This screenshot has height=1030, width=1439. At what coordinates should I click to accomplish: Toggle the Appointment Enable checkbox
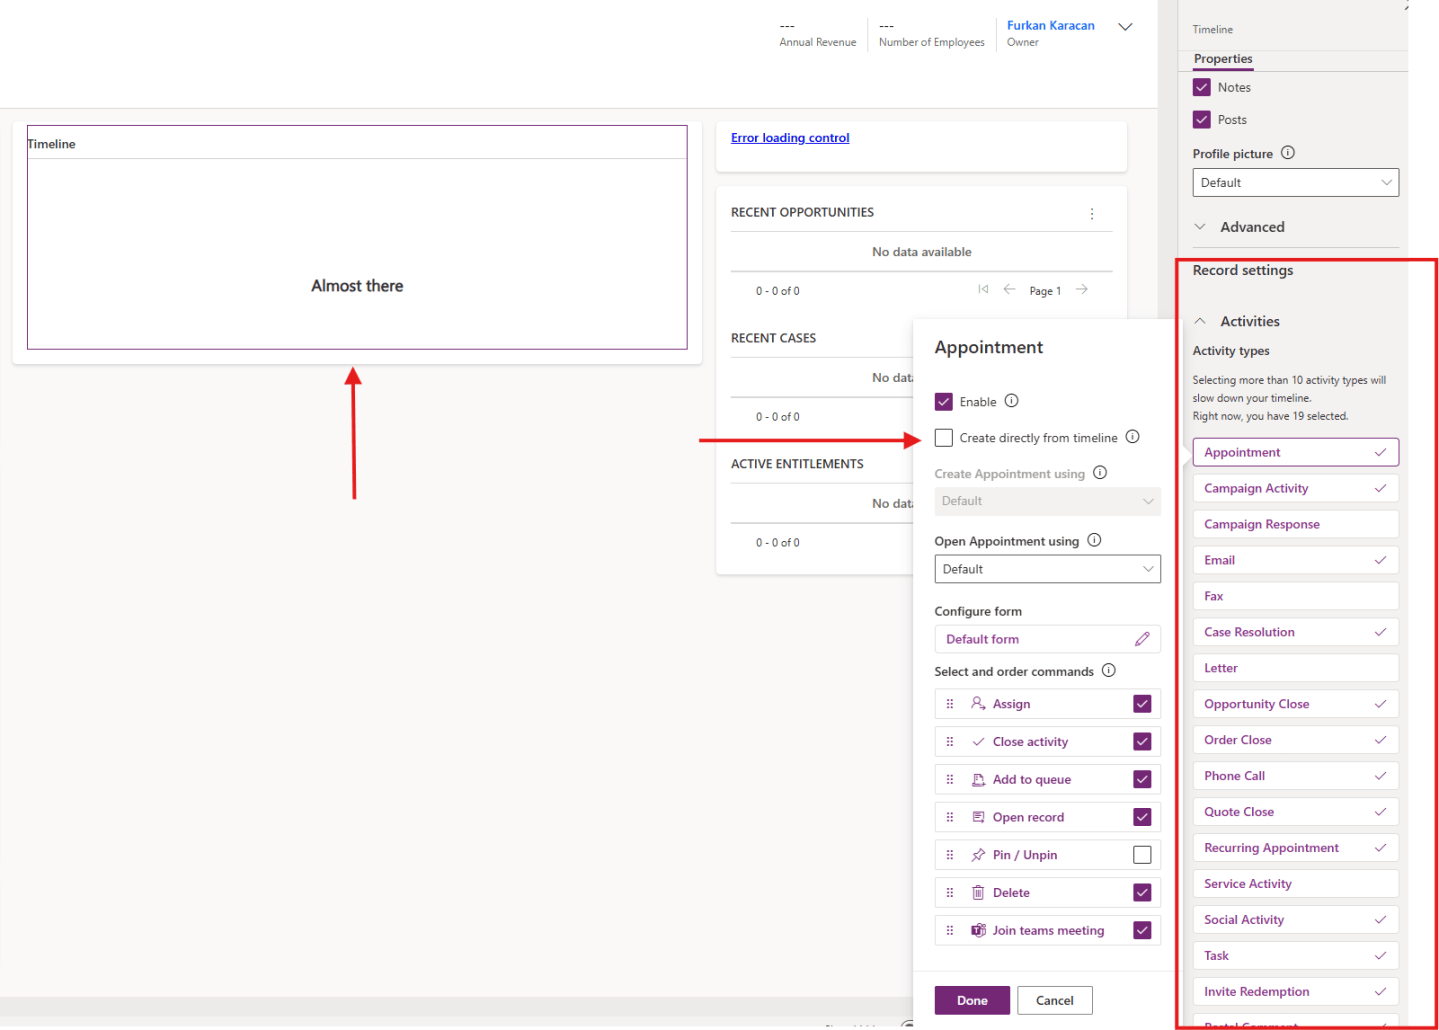[x=944, y=402]
